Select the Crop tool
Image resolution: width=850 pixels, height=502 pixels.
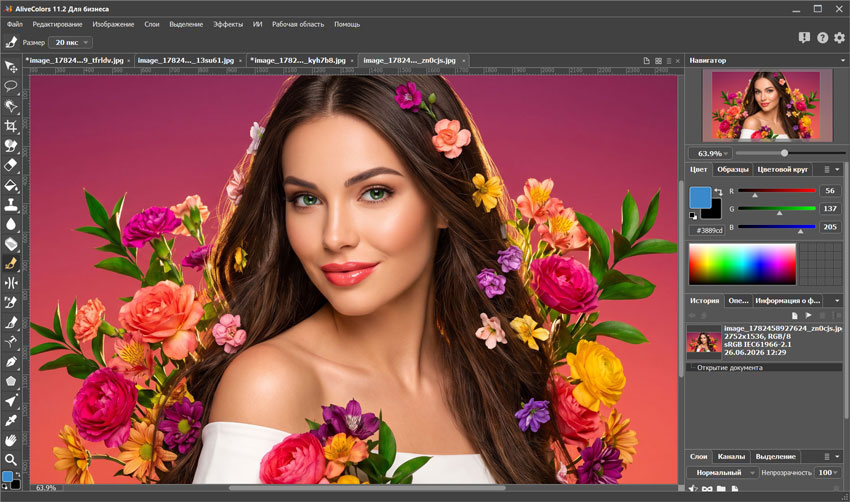pos(10,126)
